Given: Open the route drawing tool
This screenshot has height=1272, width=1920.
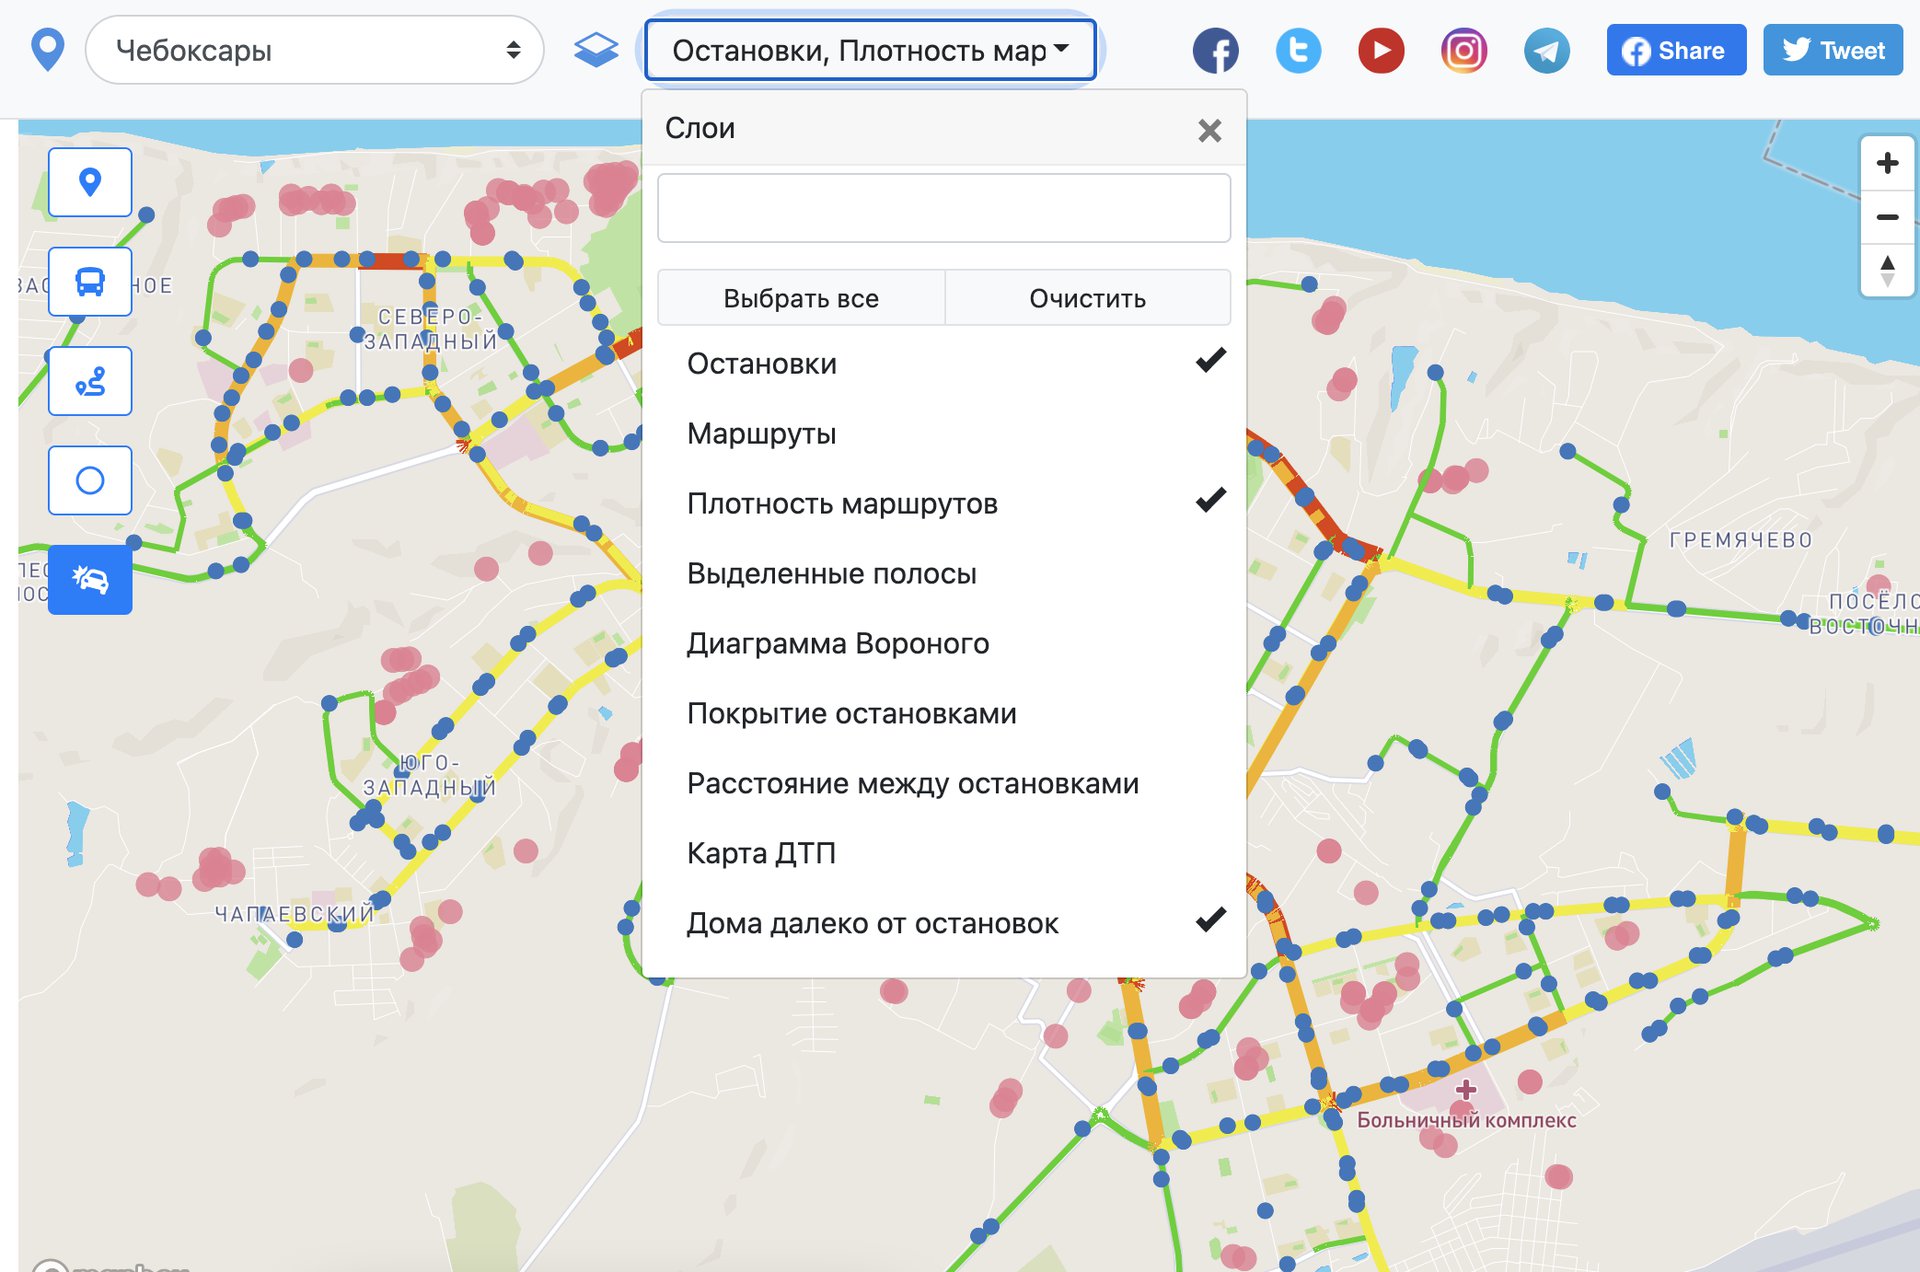Looking at the screenshot, I should click(x=90, y=381).
